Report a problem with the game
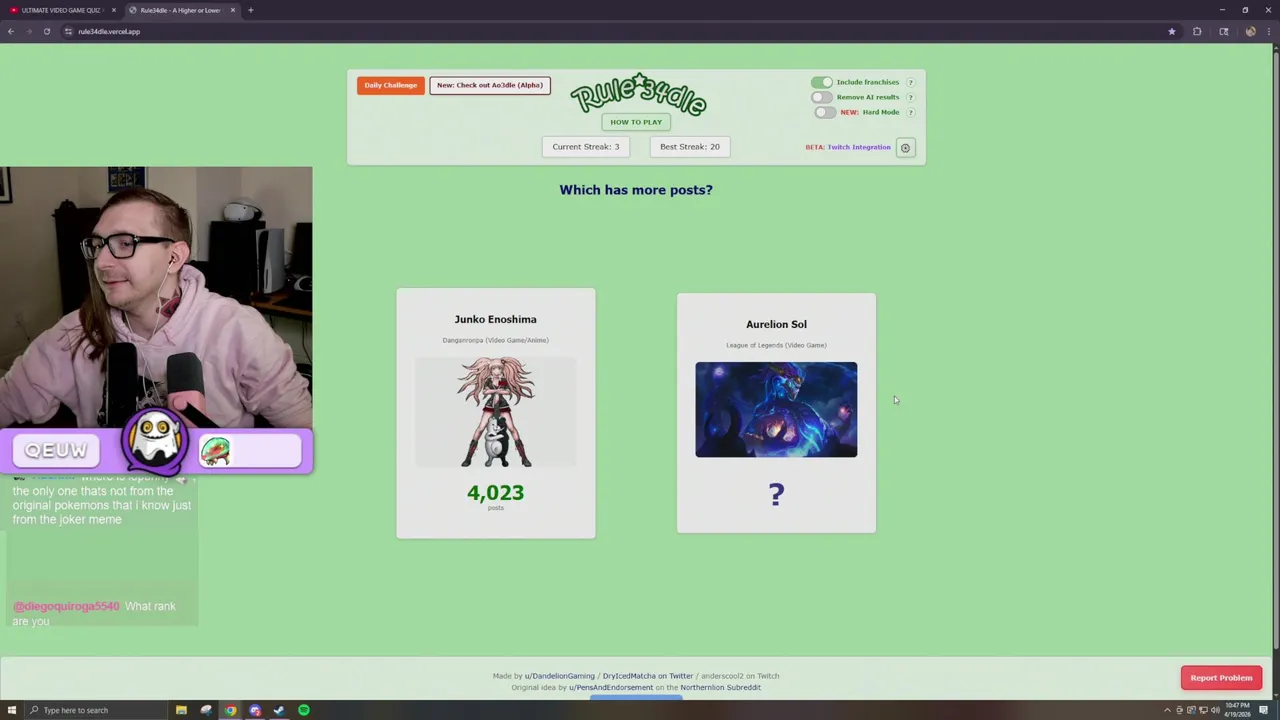The height and width of the screenshot is (720, 1280). coord(1221,678)
